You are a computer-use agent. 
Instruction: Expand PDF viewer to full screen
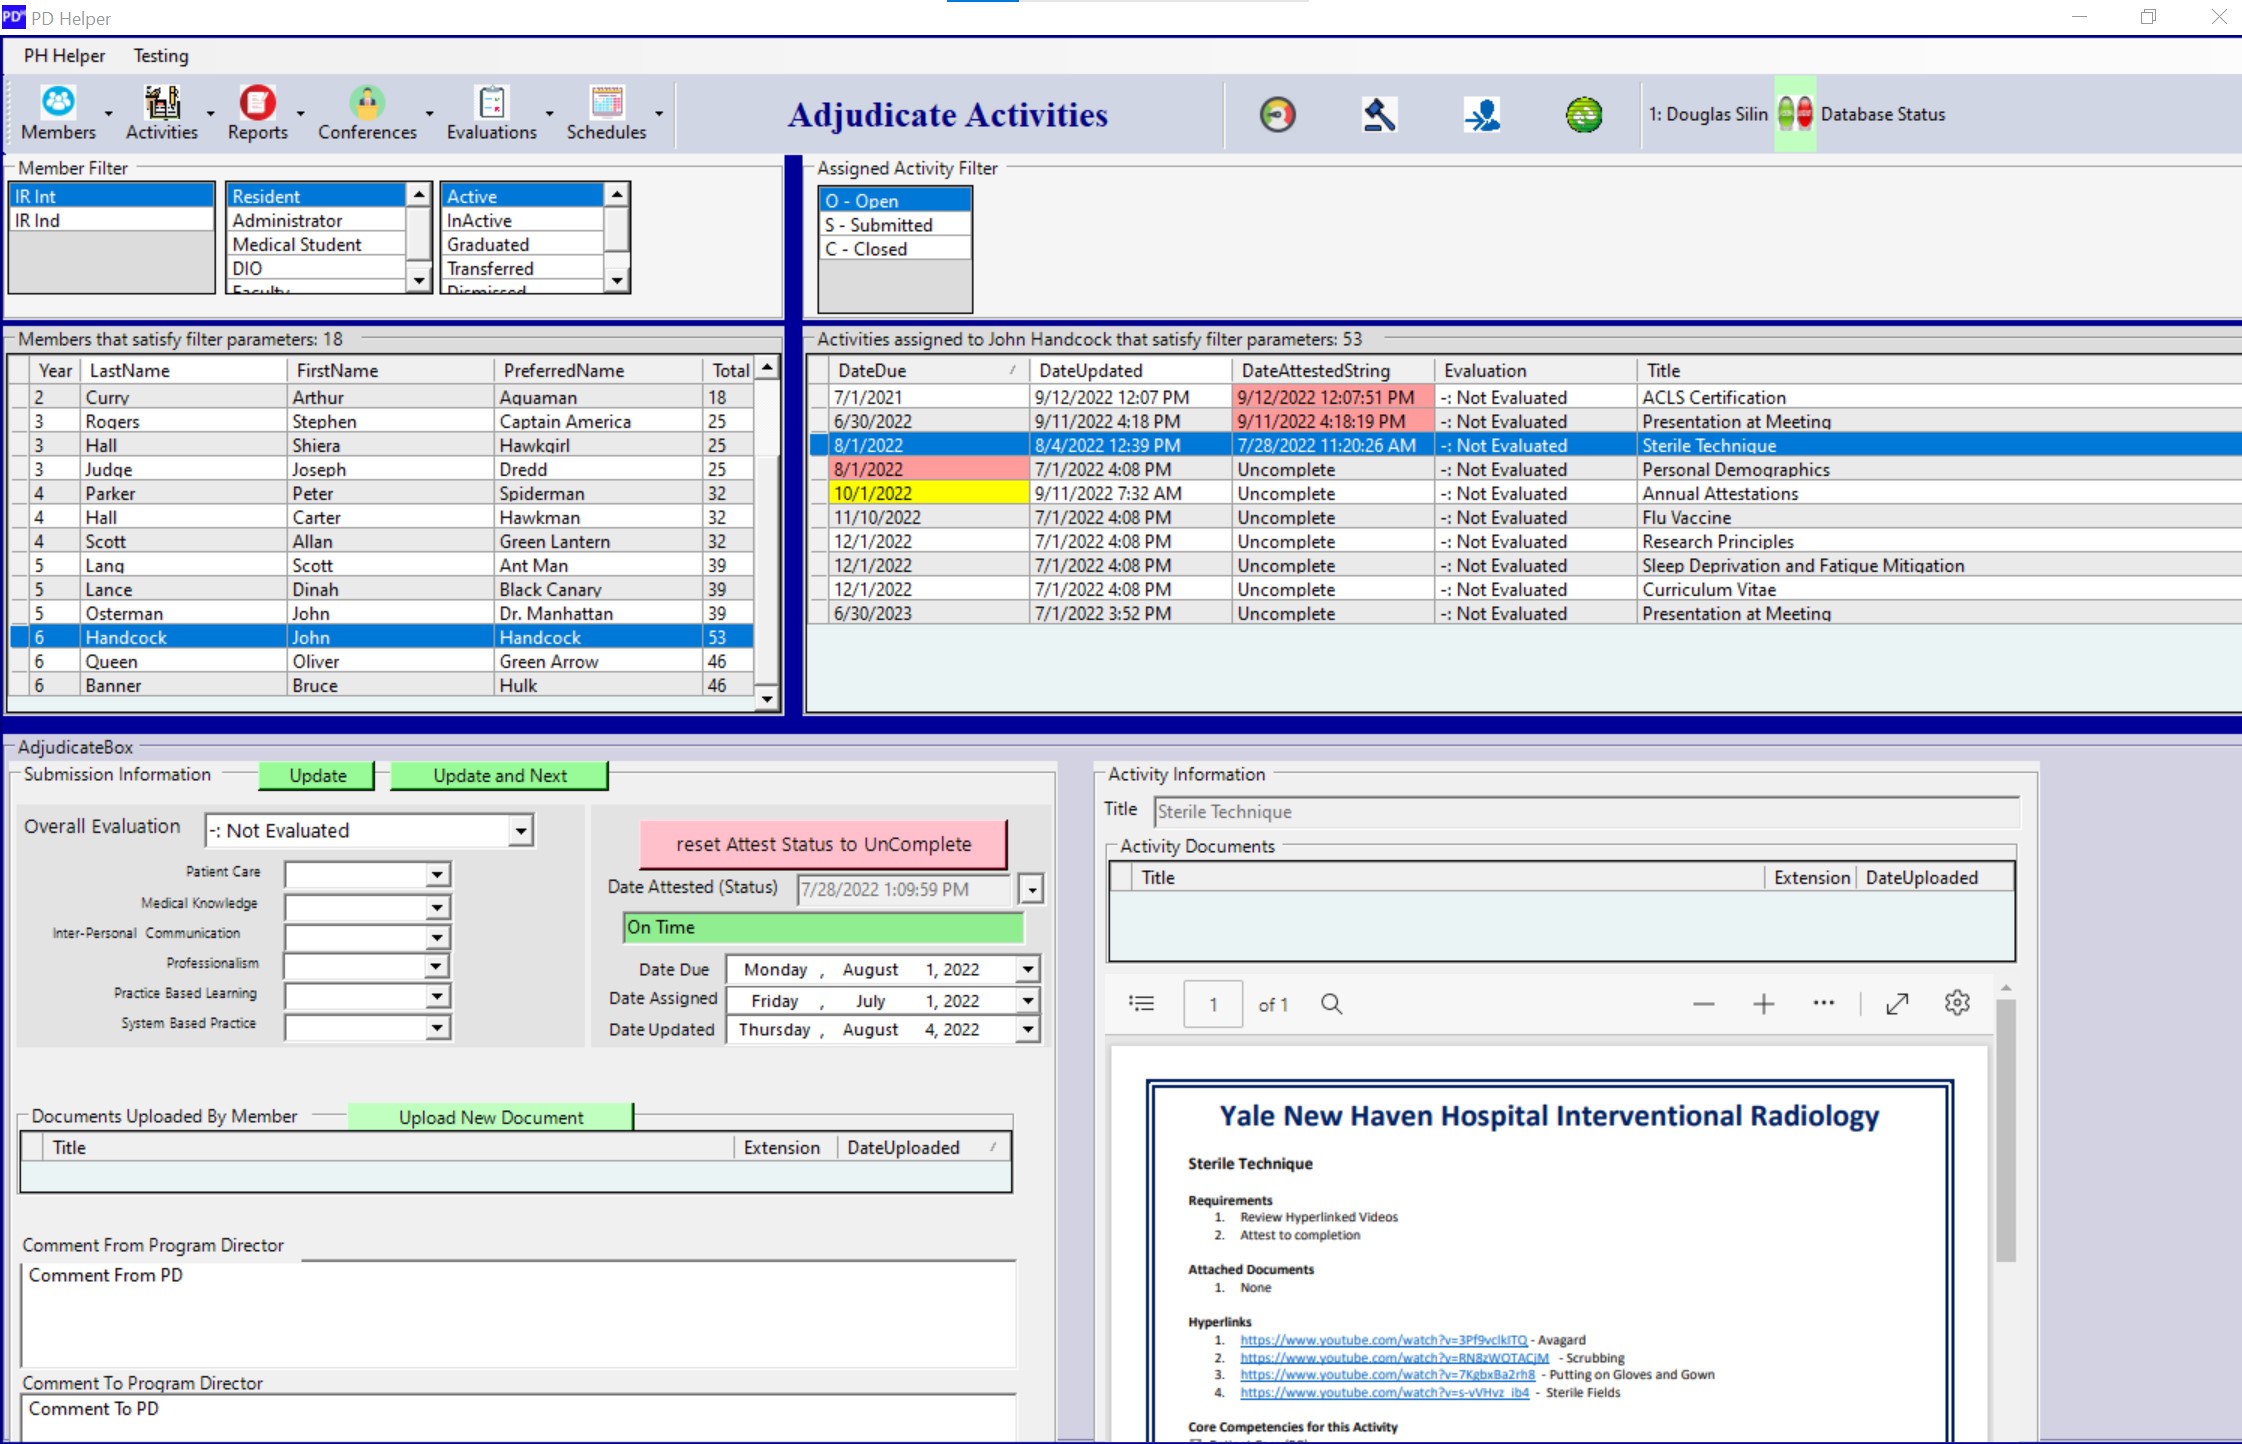coord(1897,1003)
